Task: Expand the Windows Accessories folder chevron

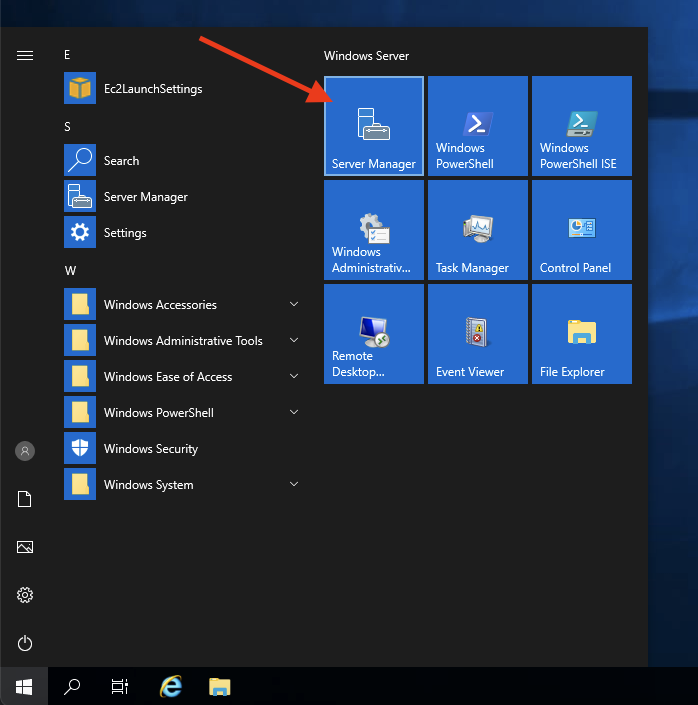Action: click(x=294, y=304)
